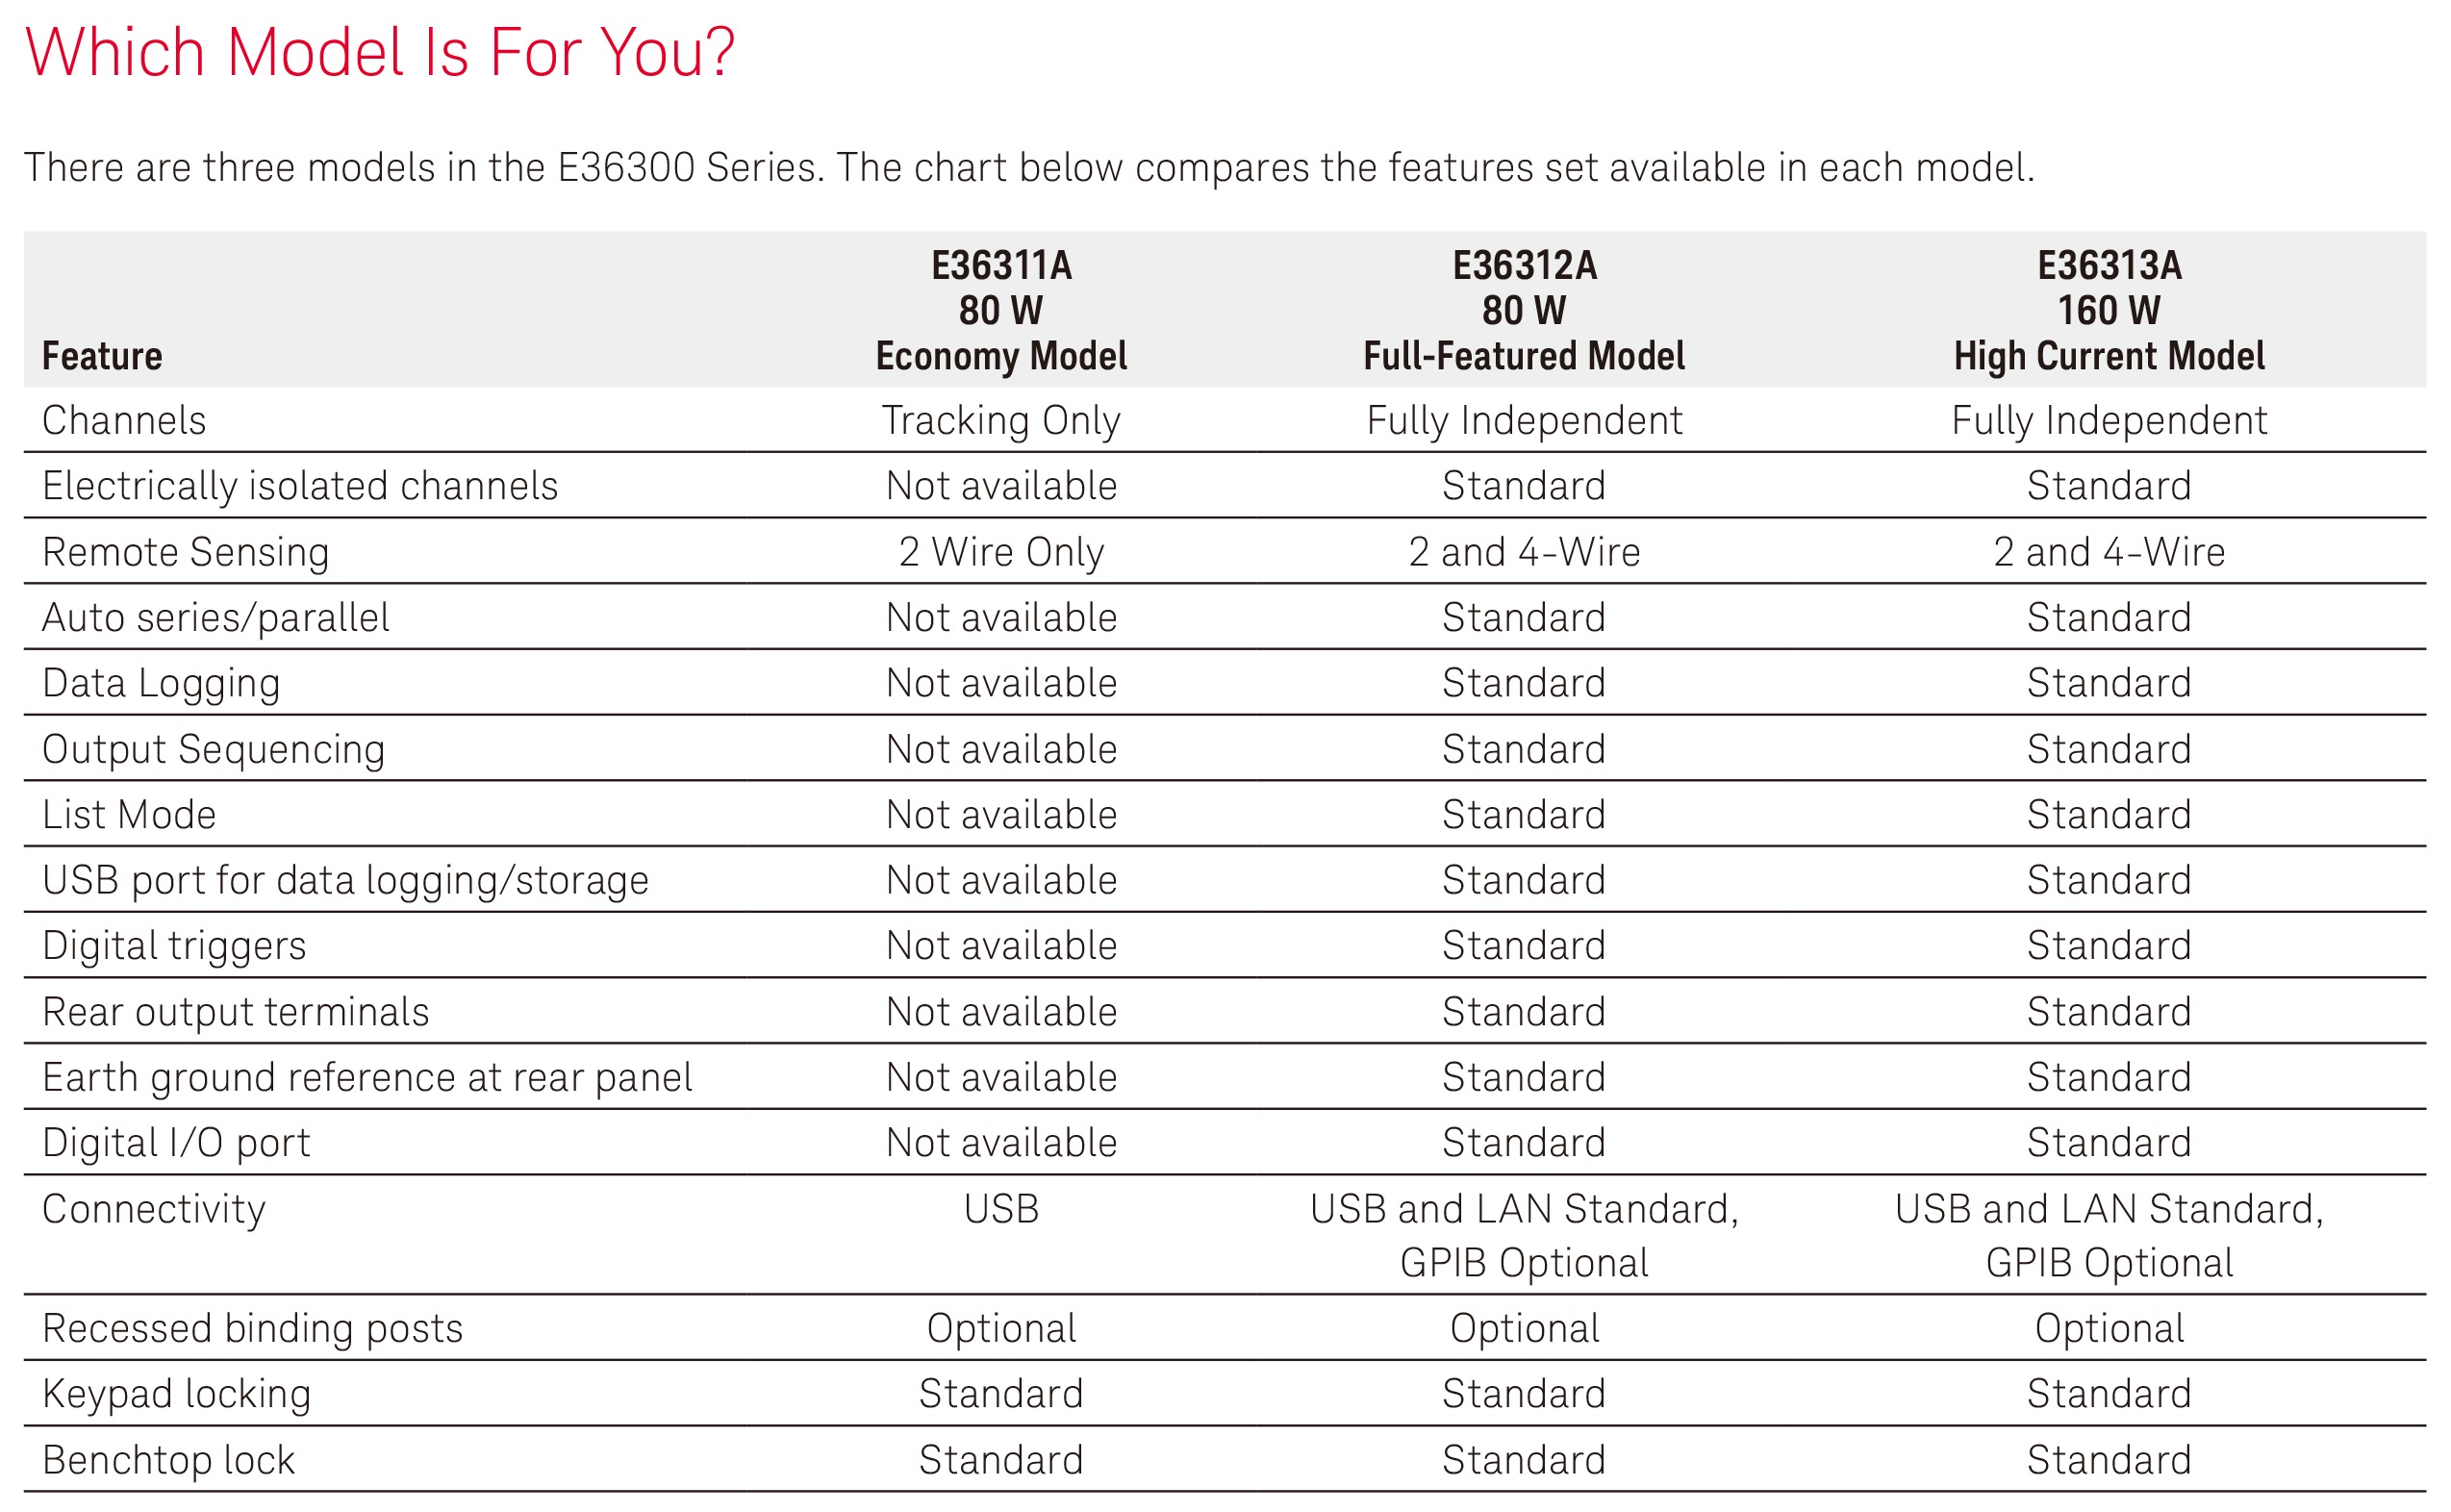This screenshot has height=1512, width=2451.
Task: Select the 'Output Sequencing' row label
Action: pyautogui.click(x=213, y=750)
